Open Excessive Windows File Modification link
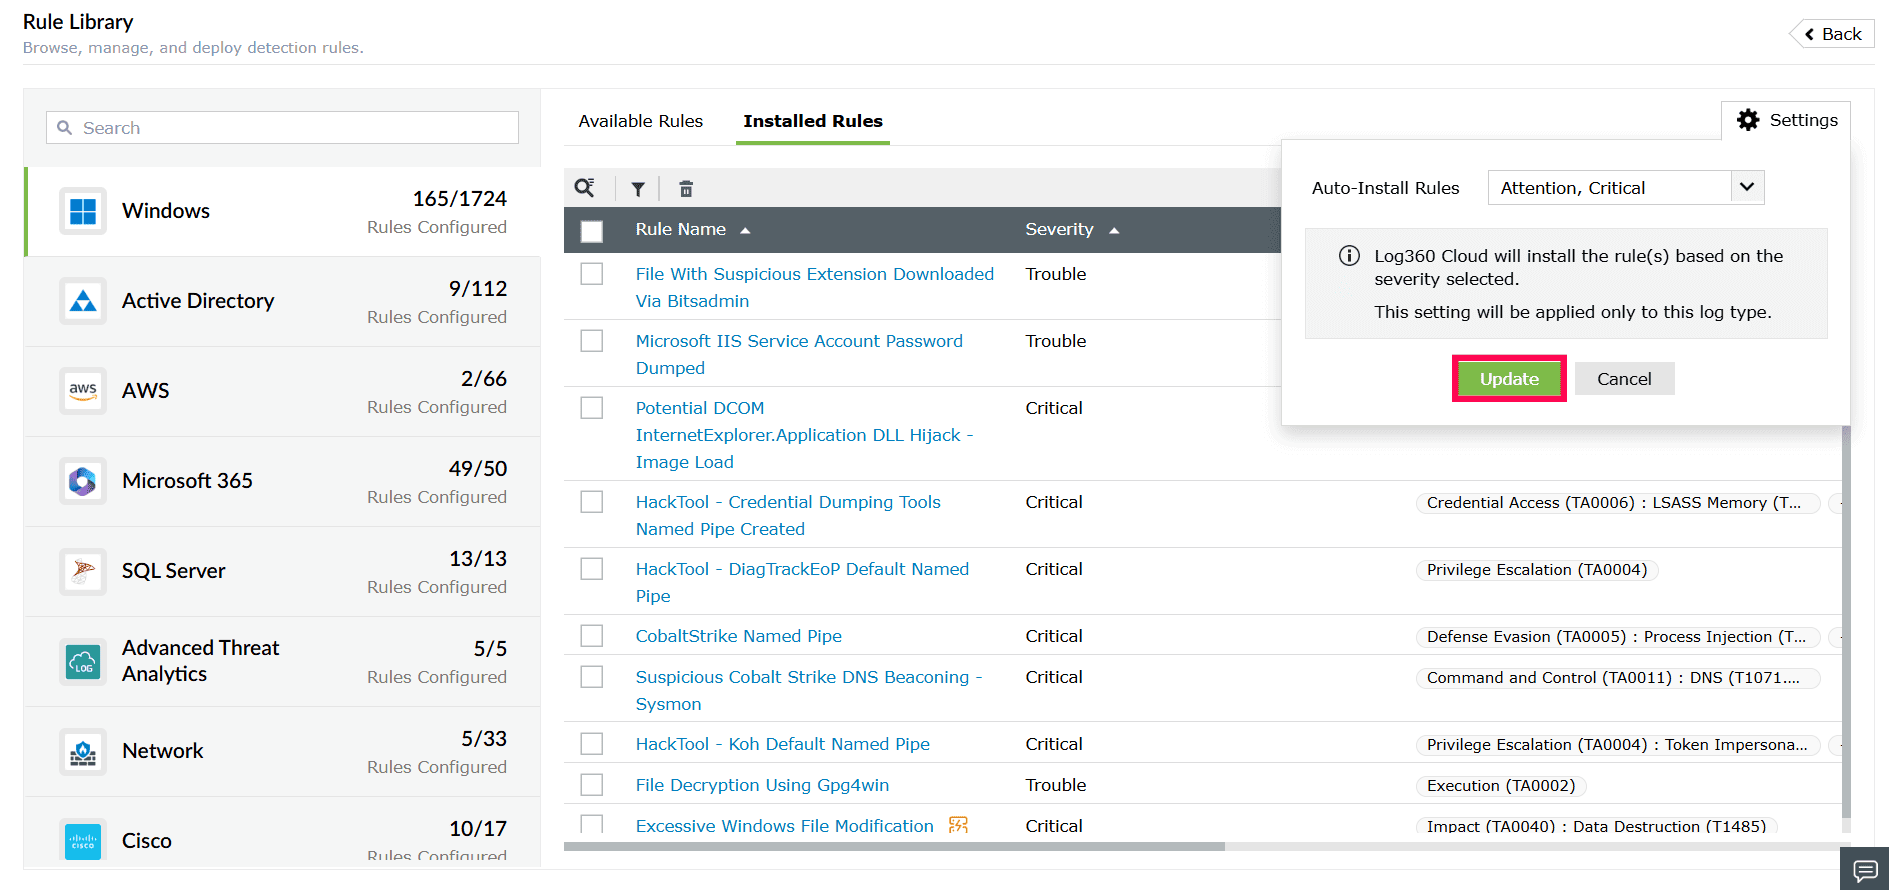 784,826
